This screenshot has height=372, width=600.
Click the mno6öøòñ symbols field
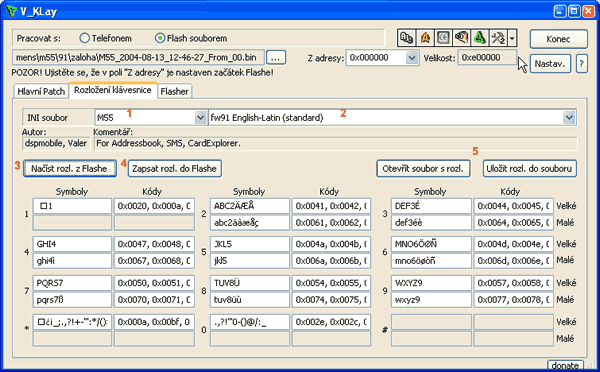[x=431, y=261]
